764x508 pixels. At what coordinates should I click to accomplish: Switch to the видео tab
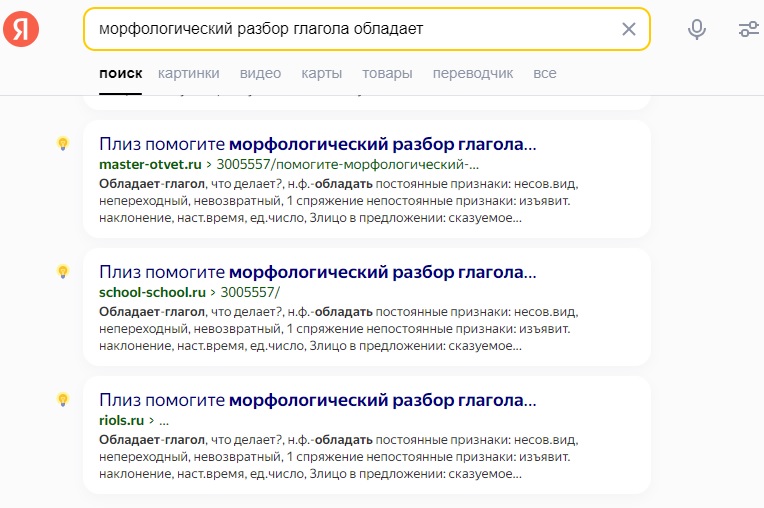click(x=260, y=73)
